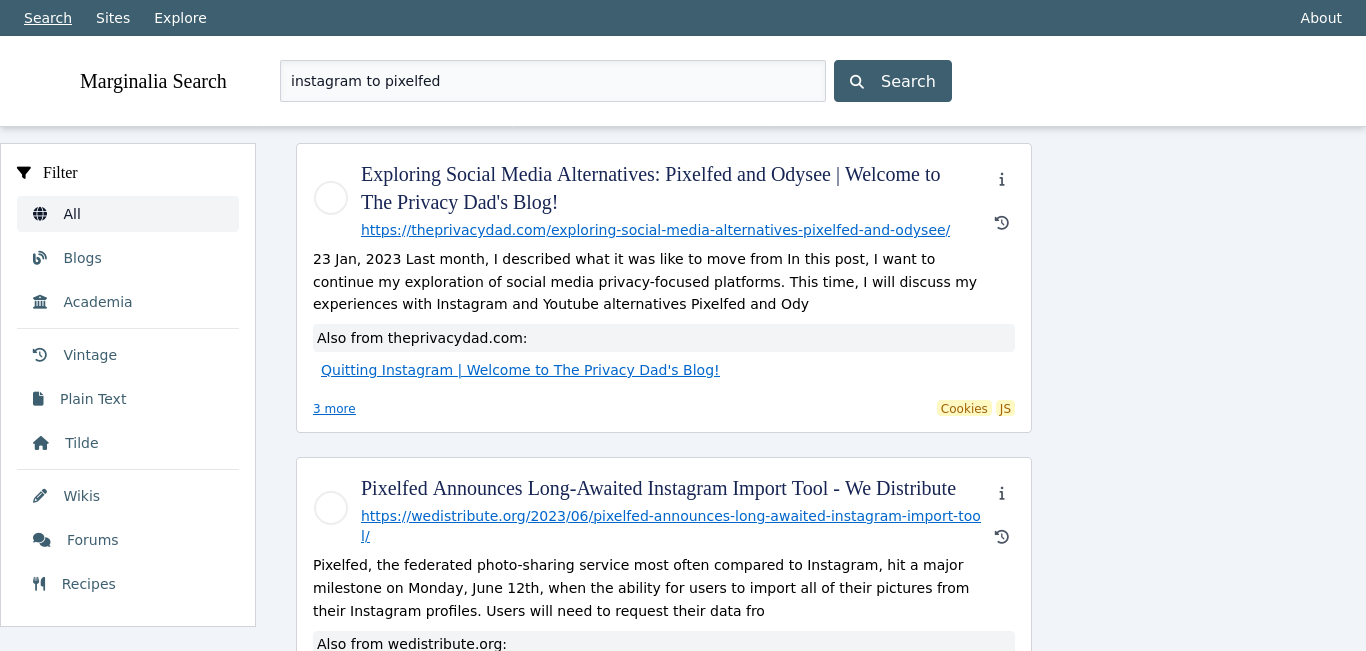Open history icon for Privacy Dad result

tap(1002, 223)
